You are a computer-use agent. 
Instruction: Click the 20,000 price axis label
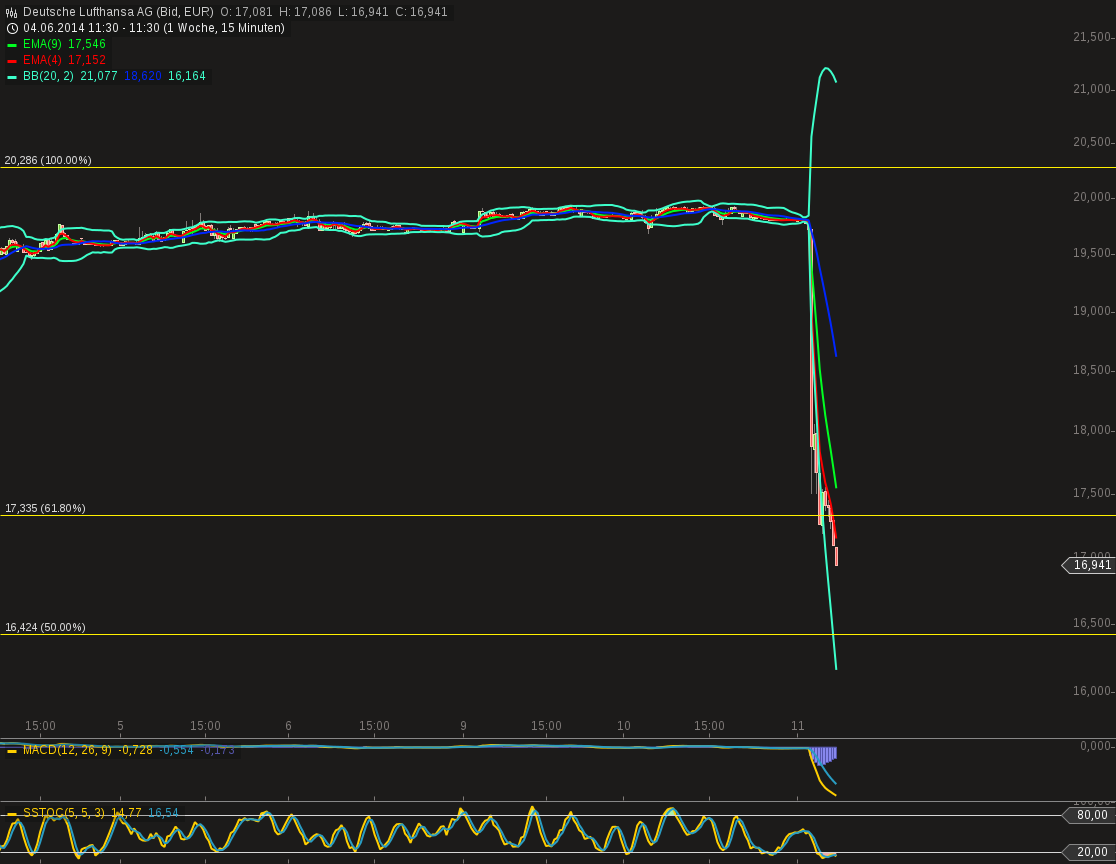coord(1093,197)
